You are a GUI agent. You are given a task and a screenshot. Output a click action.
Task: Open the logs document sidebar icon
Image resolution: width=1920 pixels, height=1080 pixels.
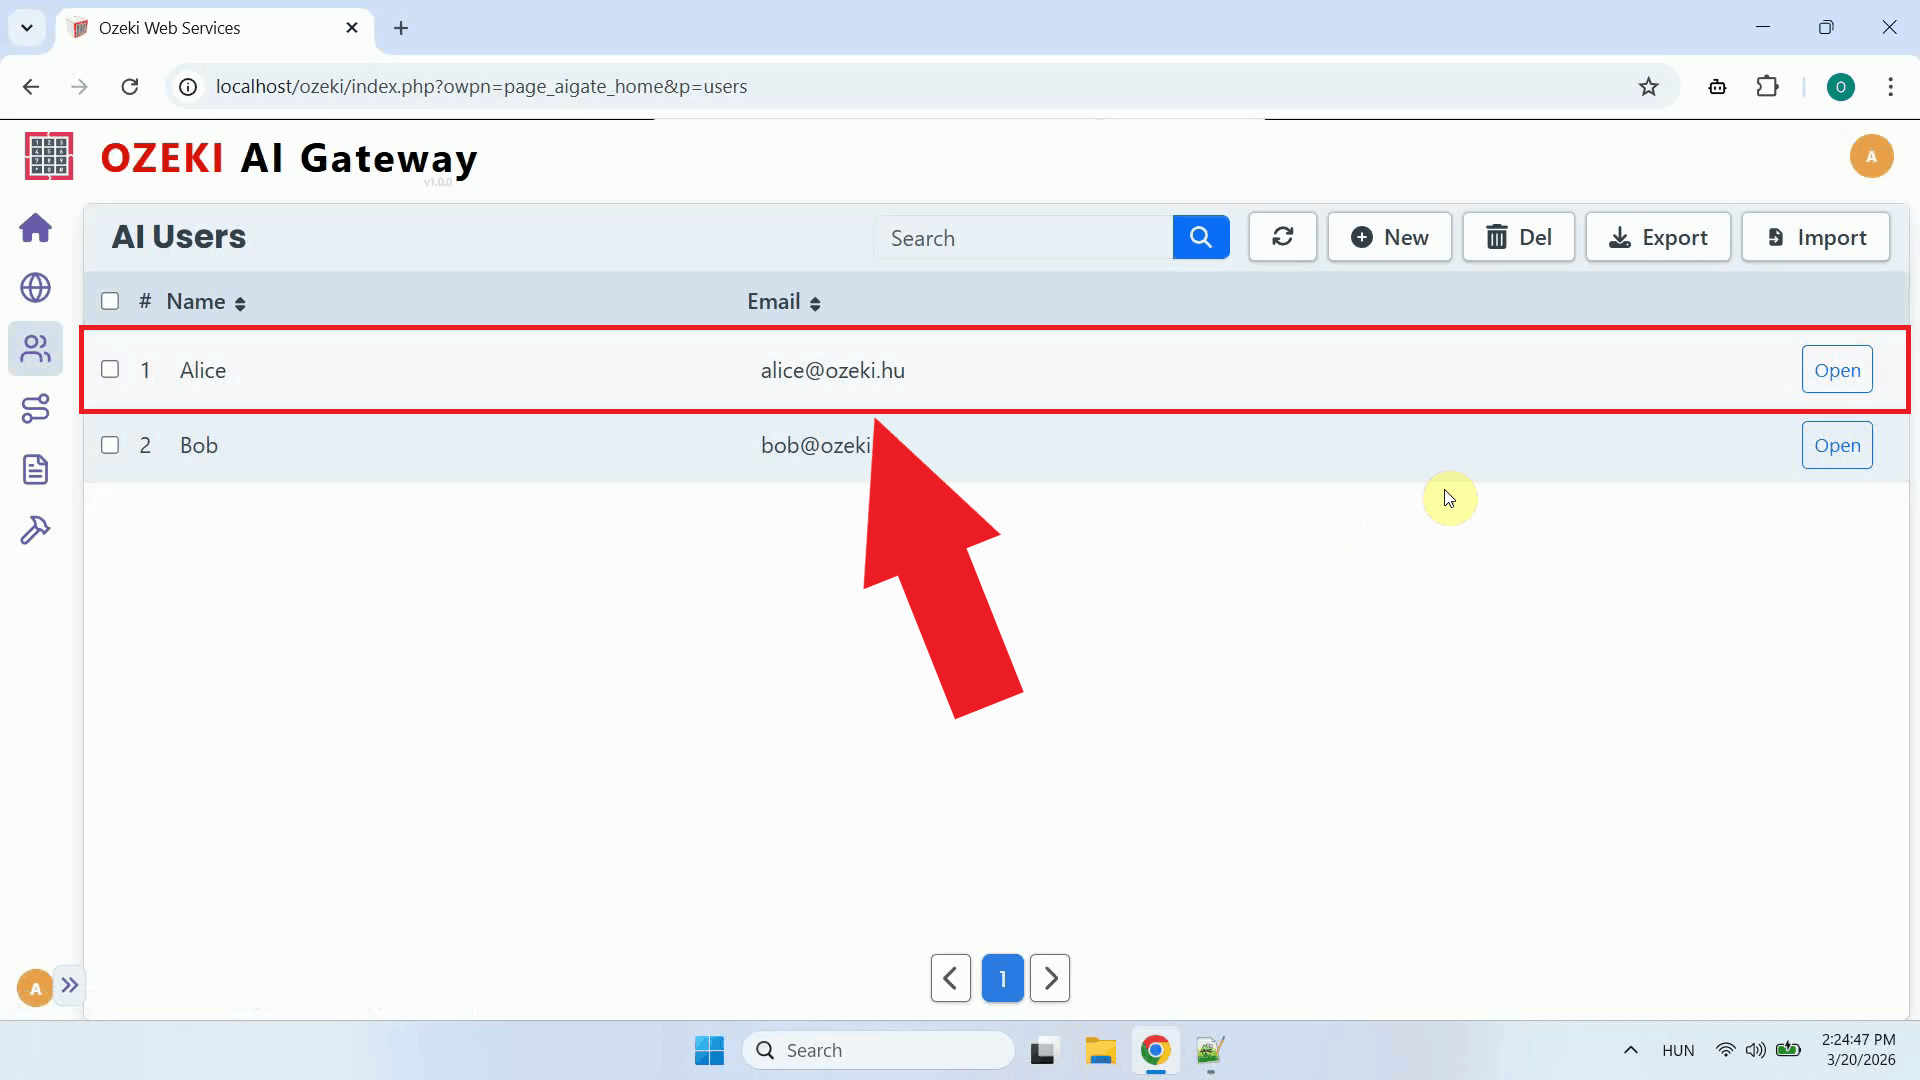tap(36, 469)
